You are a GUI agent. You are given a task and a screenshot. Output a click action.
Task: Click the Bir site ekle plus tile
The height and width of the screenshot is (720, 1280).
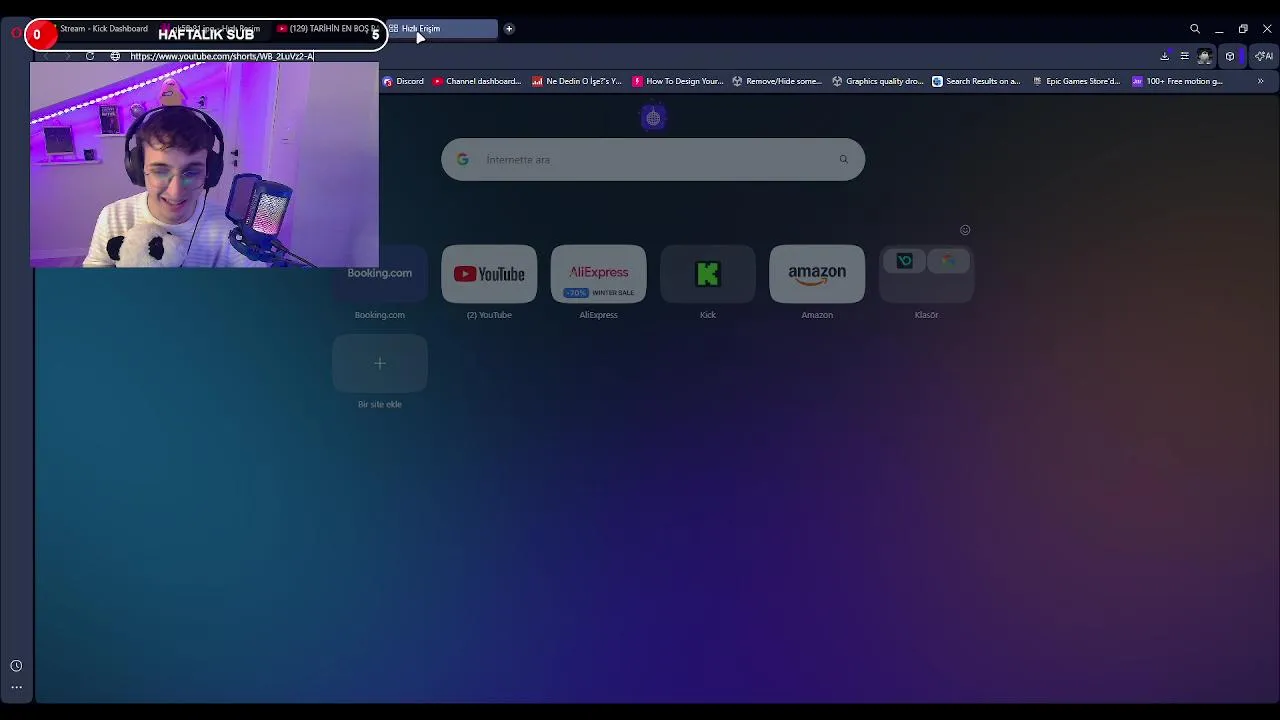pos(380,363)
